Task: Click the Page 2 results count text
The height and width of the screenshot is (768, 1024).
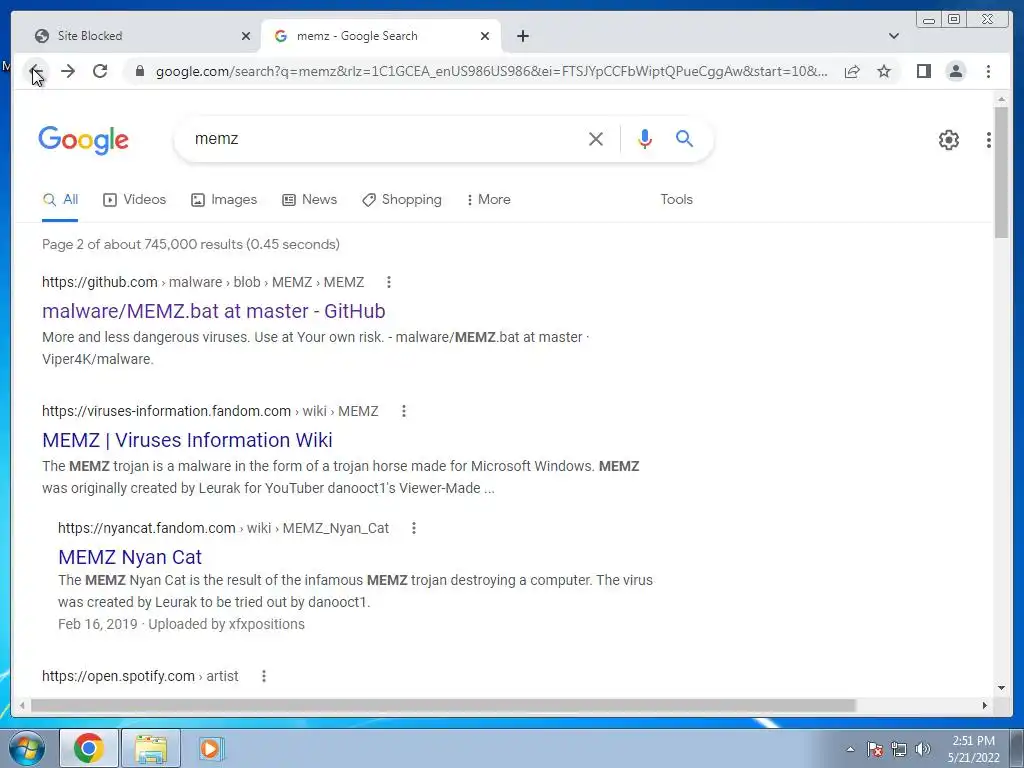Action: point(191,244)
